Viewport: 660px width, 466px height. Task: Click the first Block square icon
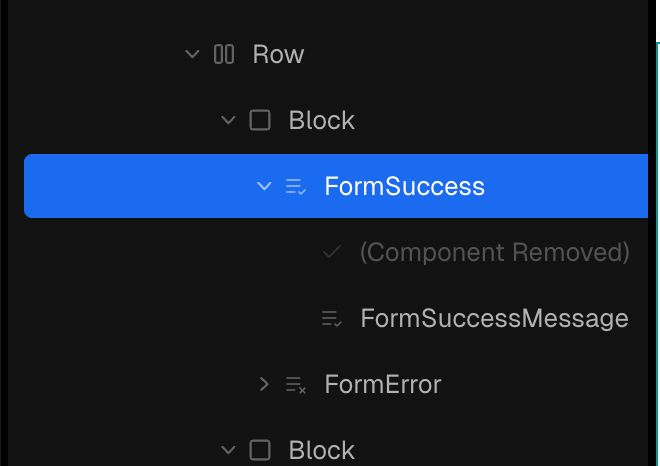pos(260,120)
